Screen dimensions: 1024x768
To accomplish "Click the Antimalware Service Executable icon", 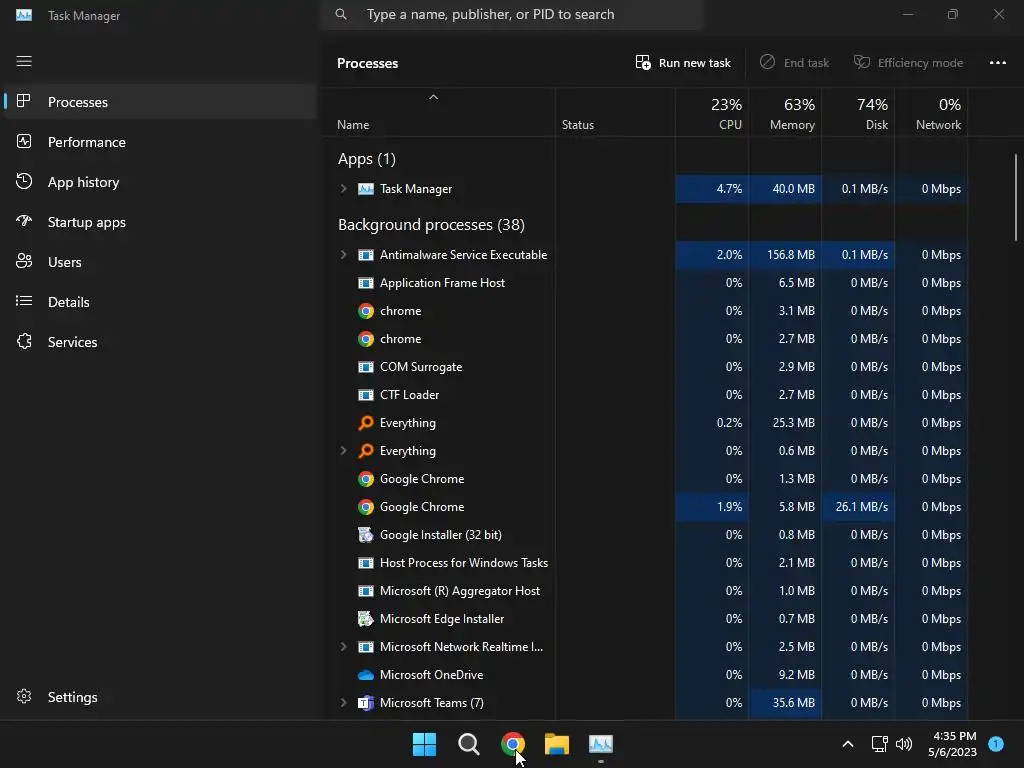I will [366, 255].
